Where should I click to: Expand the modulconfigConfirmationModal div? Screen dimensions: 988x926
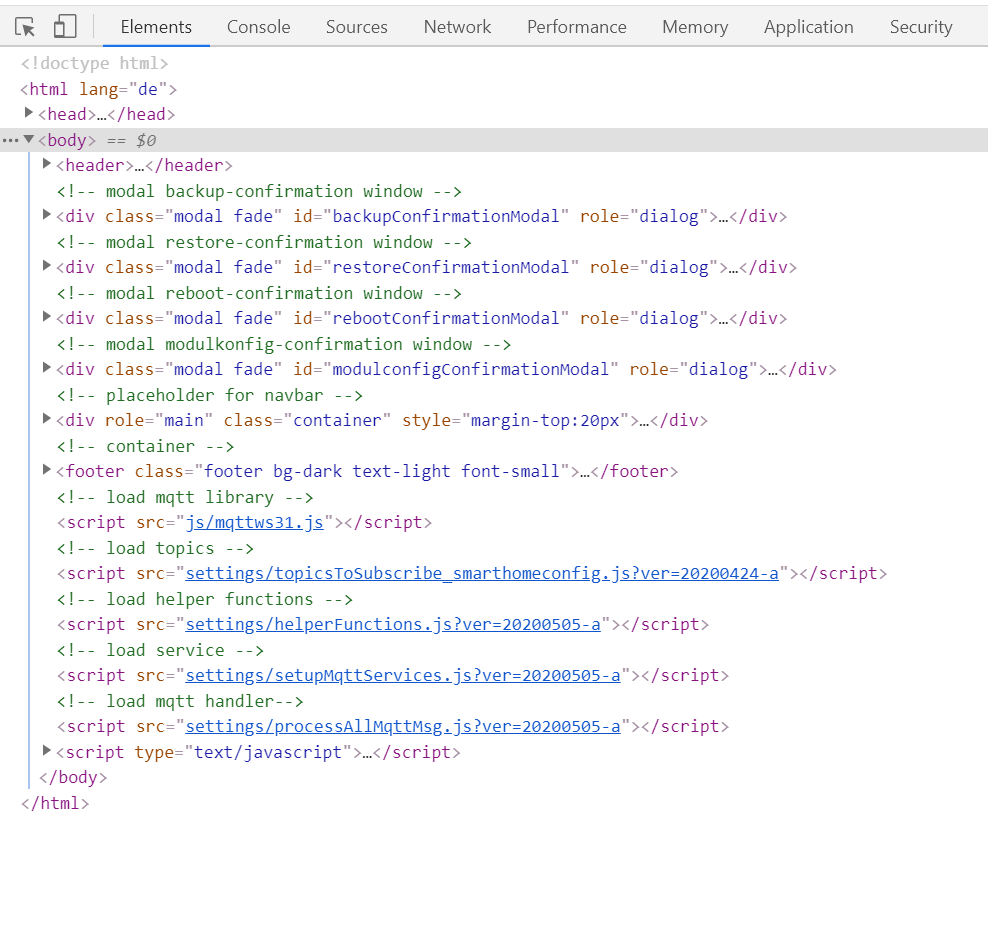click(x=46, y=369)
